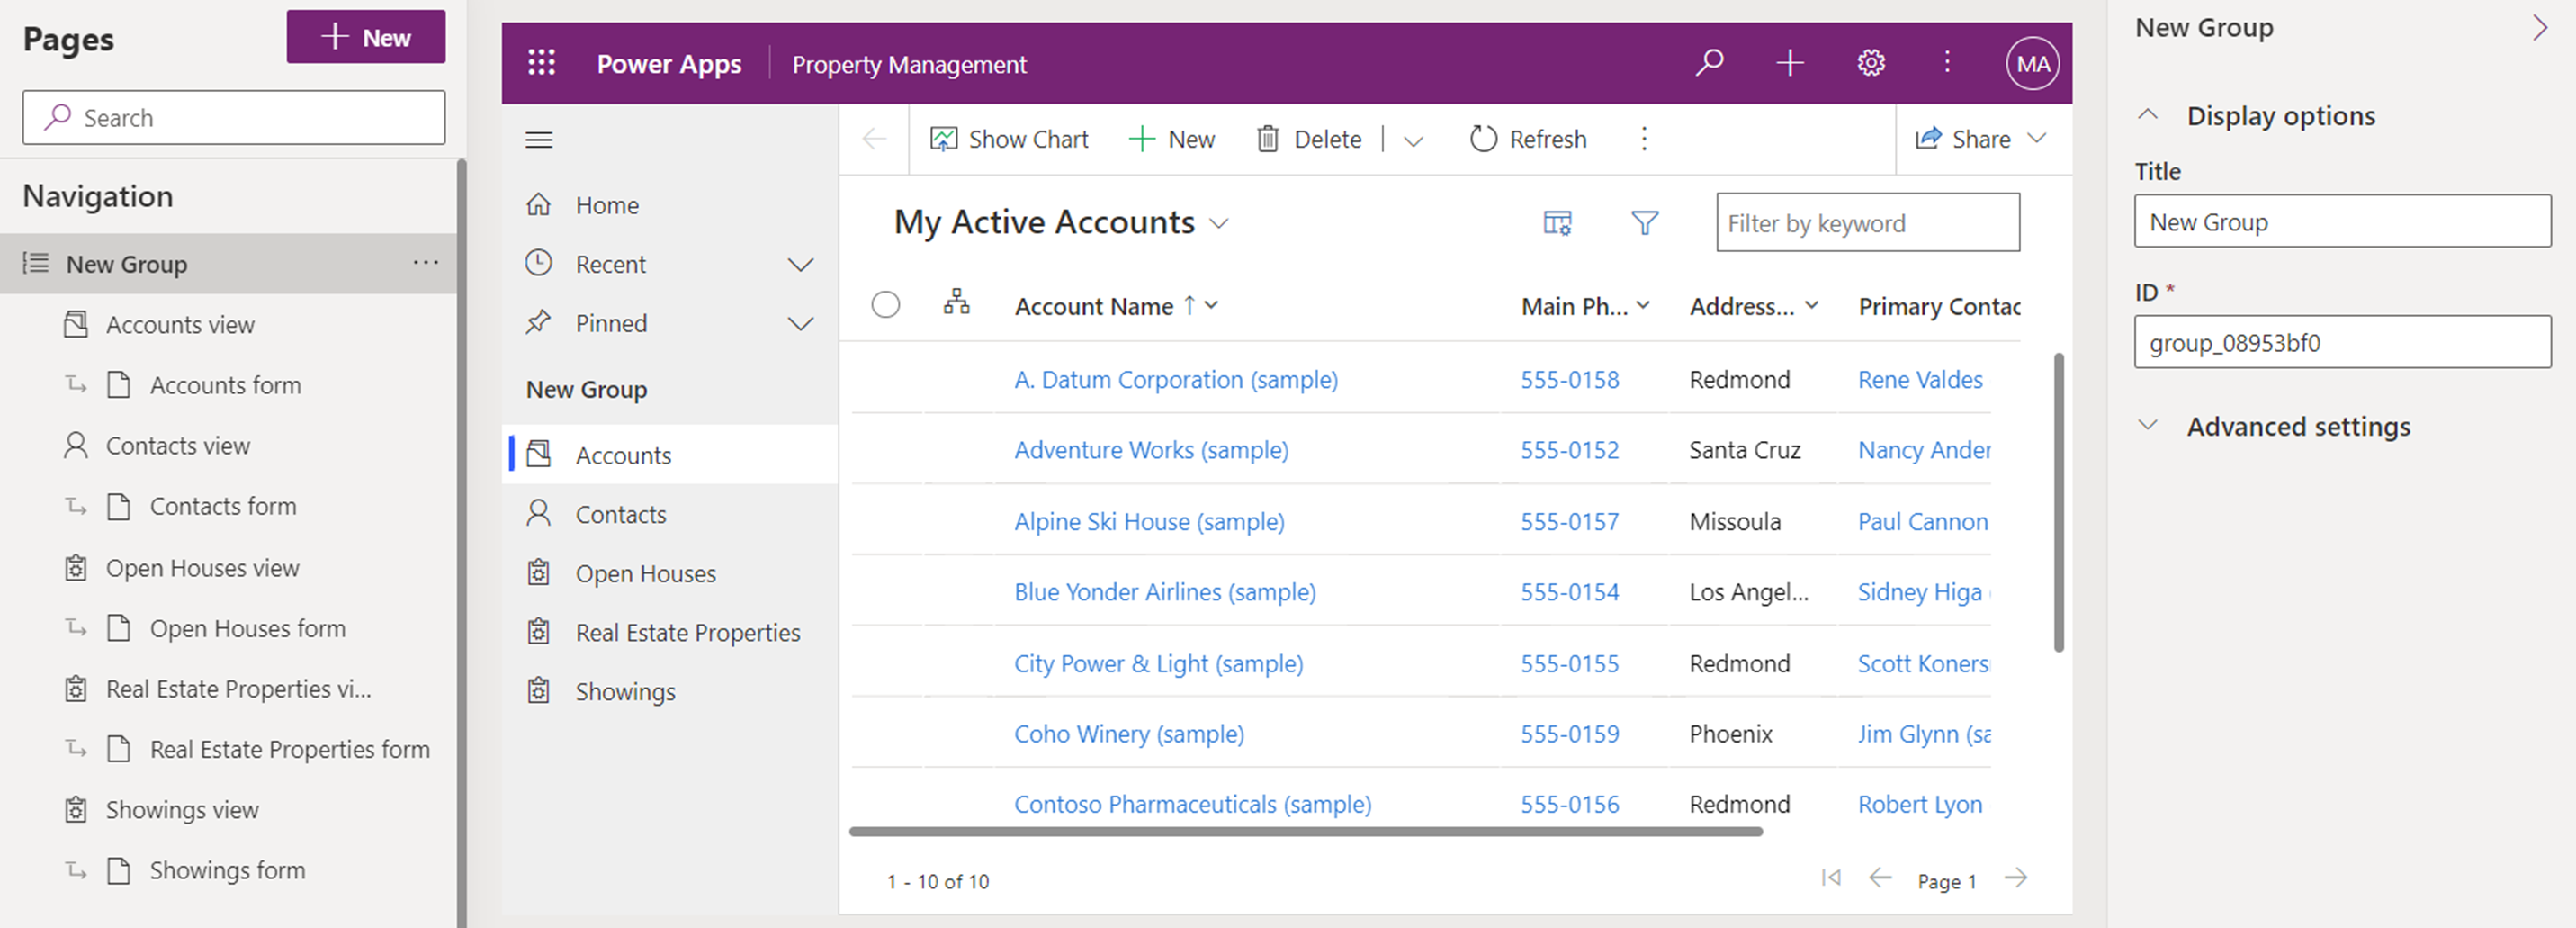Click the Edit columns icon
The height and width of the screenshot is (928, 2576).
[1557, 222]
